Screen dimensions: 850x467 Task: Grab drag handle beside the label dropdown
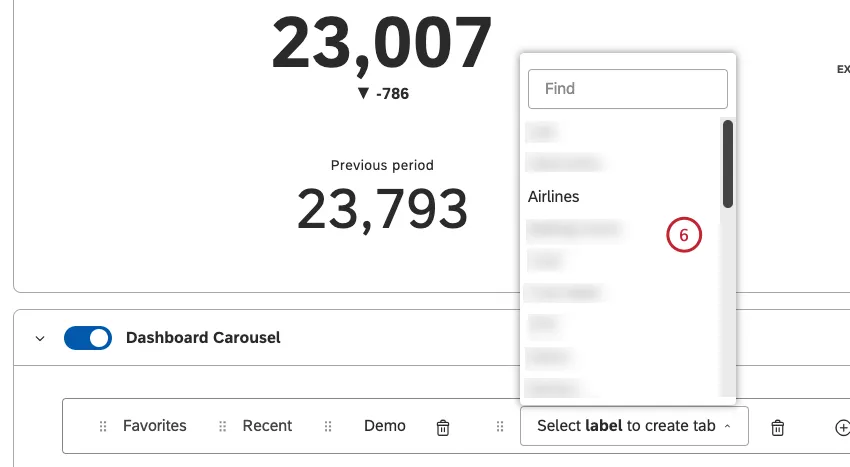click(x=500, y=427)
